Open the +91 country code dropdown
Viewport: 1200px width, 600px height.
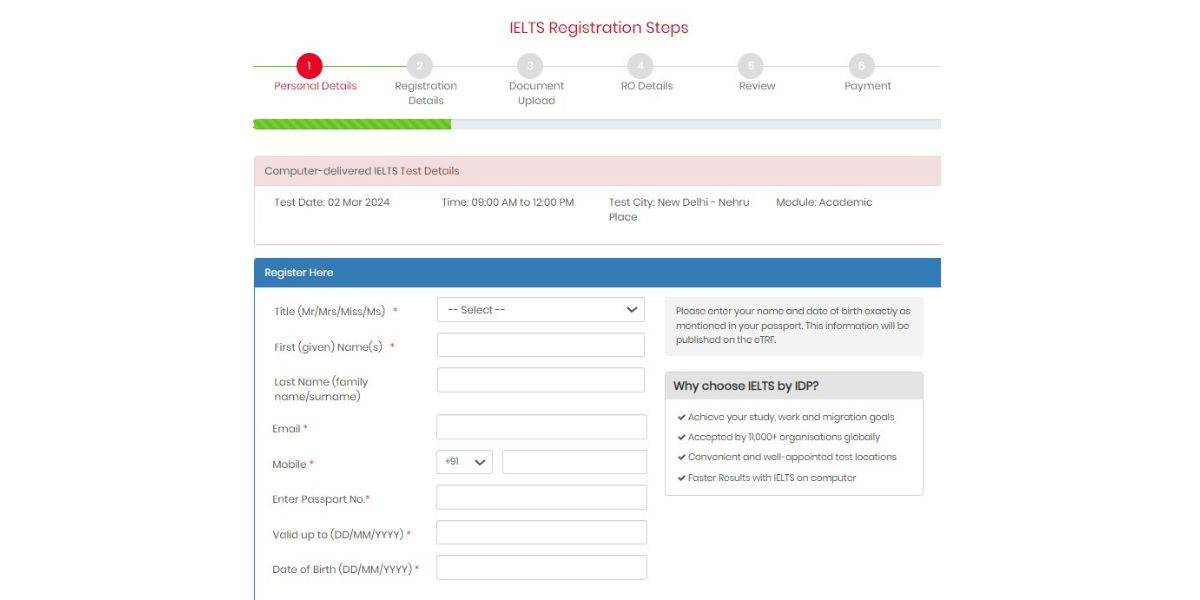tap(462, 462)
